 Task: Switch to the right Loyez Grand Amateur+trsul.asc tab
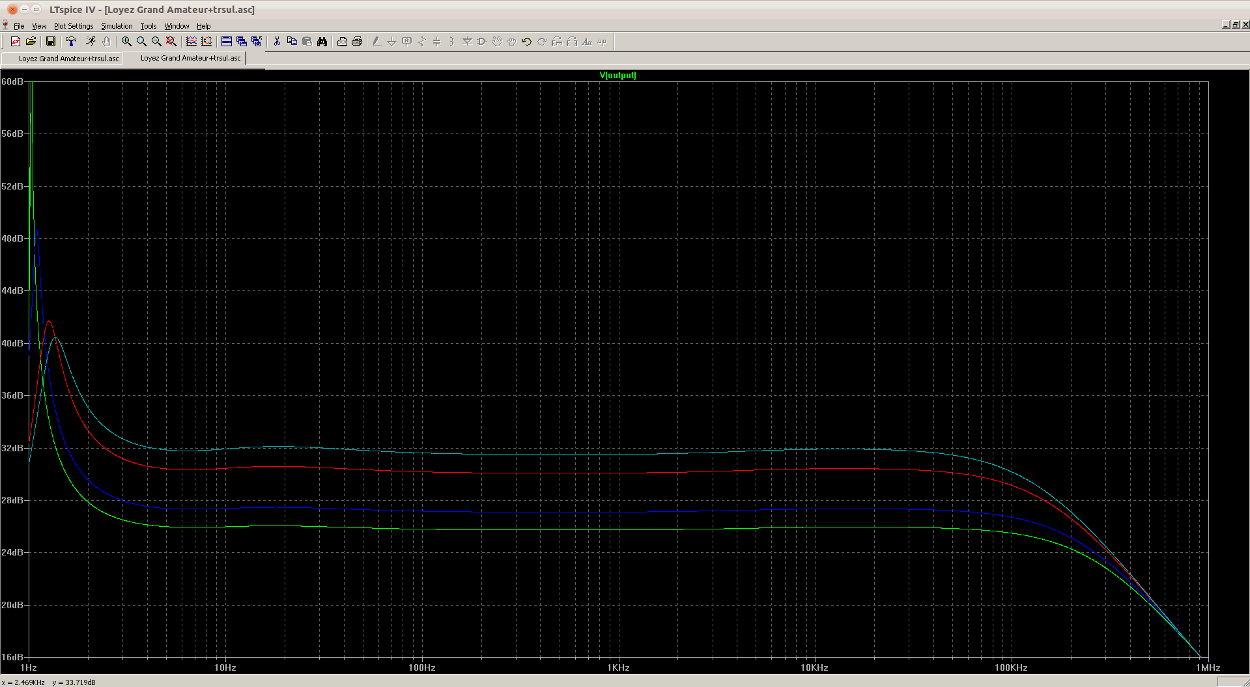pos(186,58)
